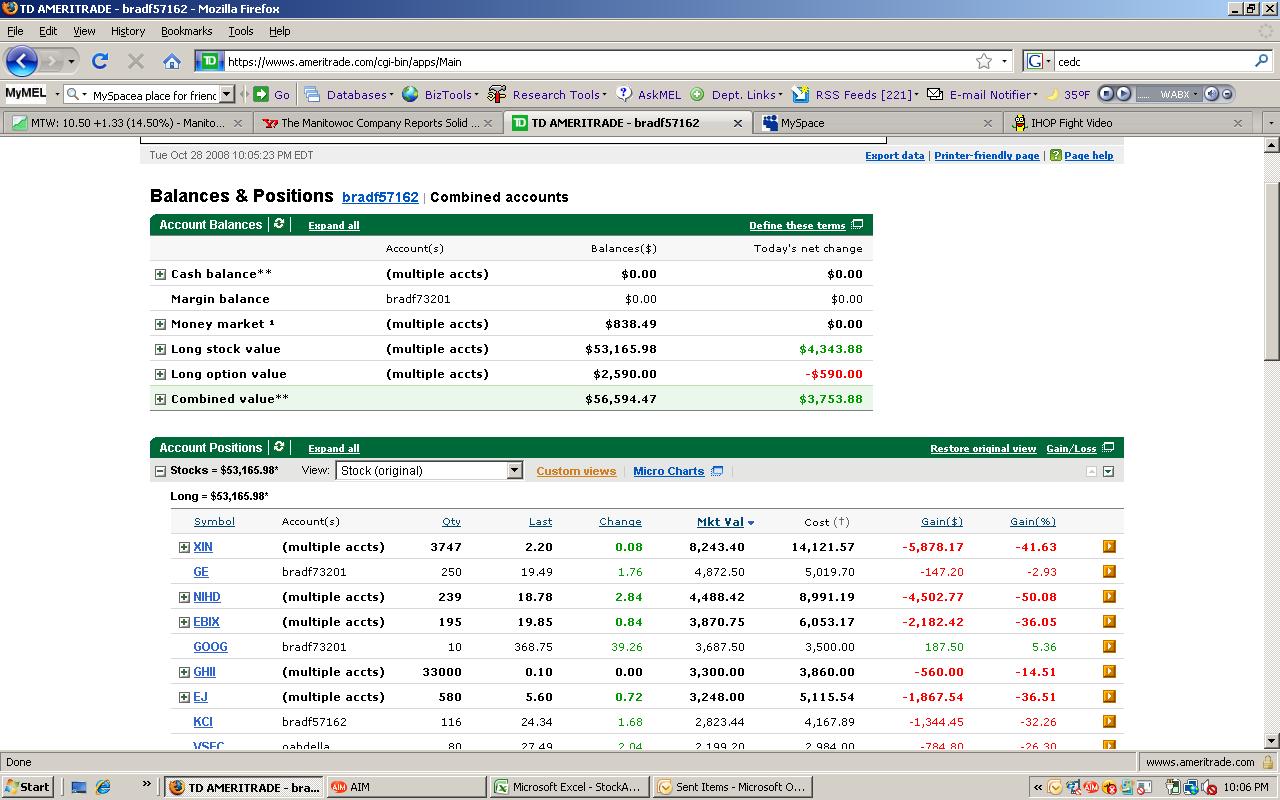Click in the Google search box
This screenshot has height=800, width=1280.
tap(1150, 61)
